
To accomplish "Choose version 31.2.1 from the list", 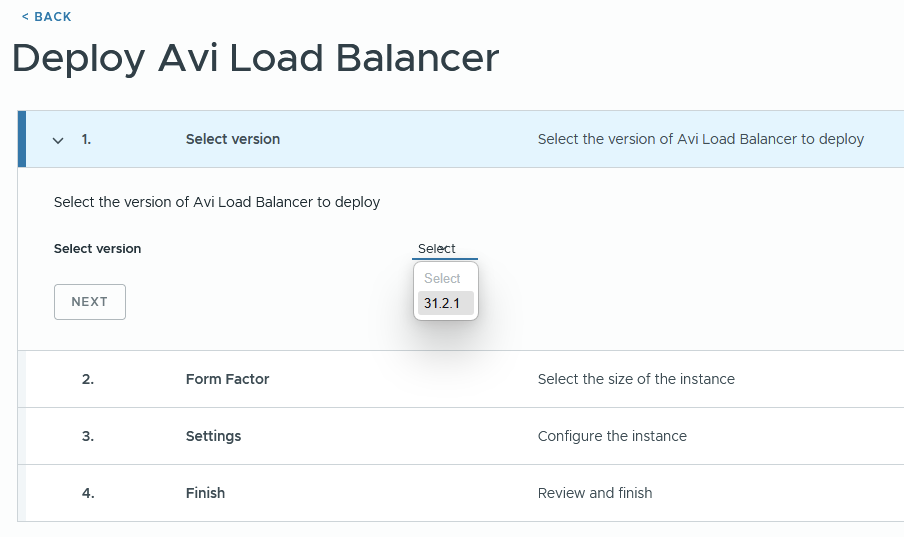I will coord(444,303).
